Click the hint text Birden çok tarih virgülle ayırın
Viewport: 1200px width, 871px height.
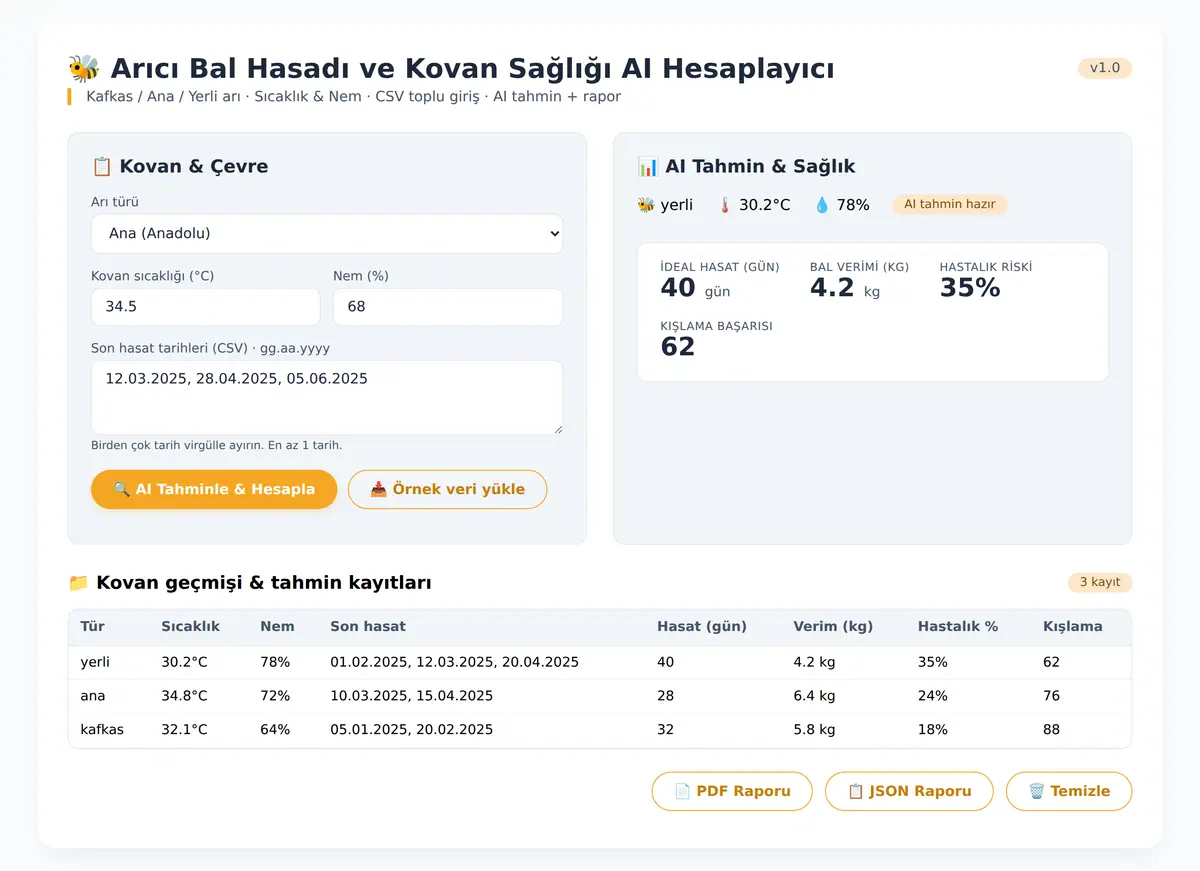click(x=217, y=445)
